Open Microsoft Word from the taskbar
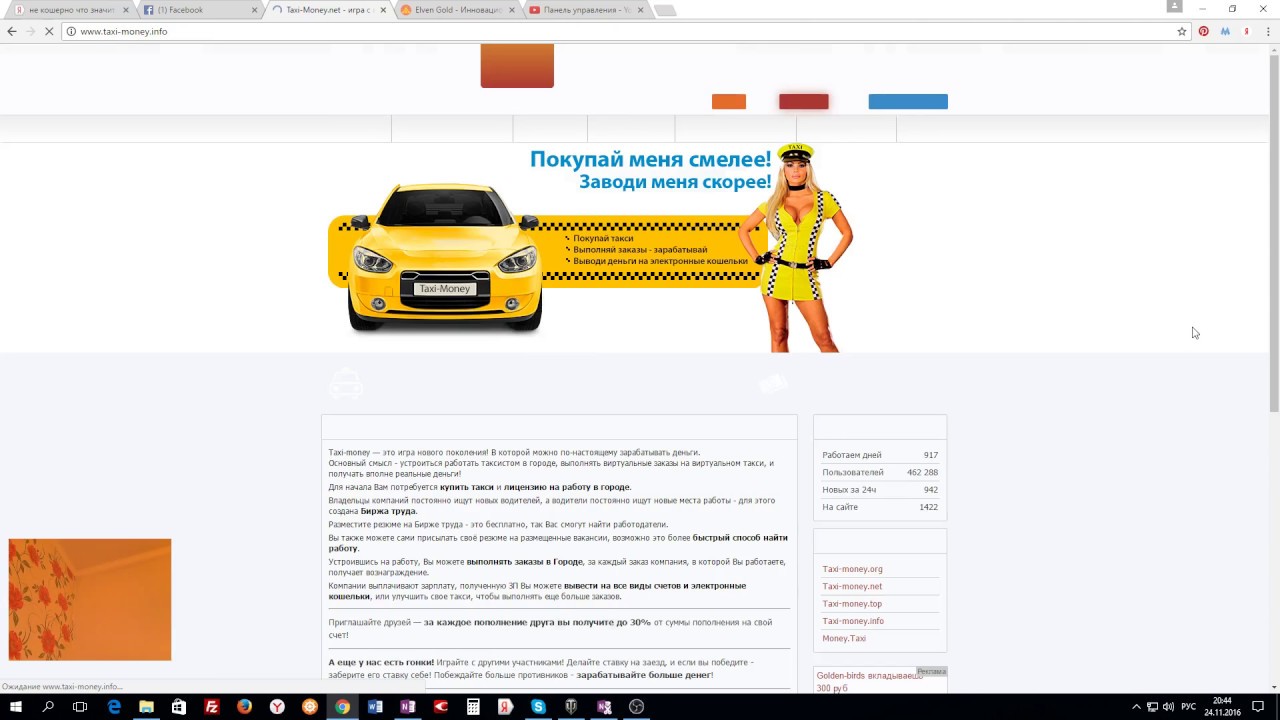This screenshot has width=1280, height=720. tap(375, 707)
